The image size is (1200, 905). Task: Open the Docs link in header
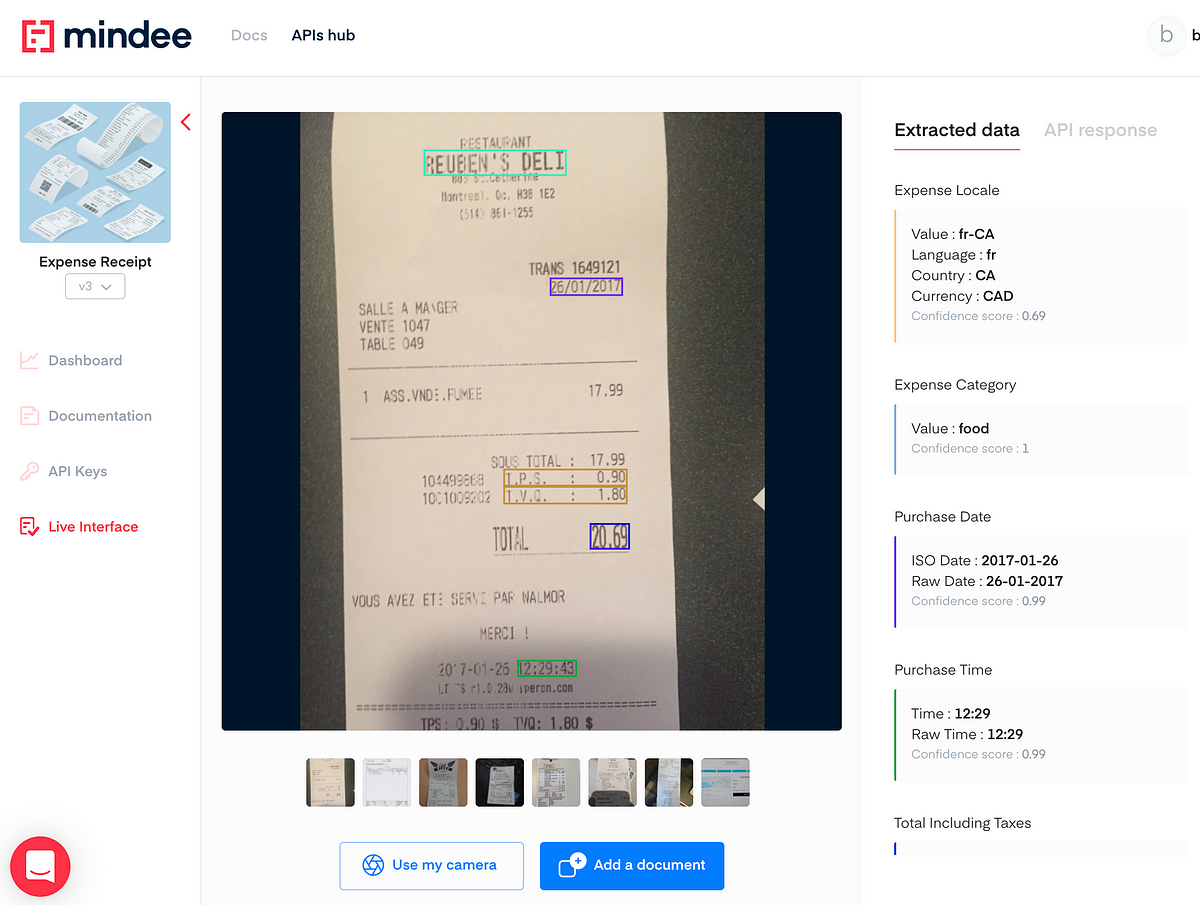coord(249,35)
